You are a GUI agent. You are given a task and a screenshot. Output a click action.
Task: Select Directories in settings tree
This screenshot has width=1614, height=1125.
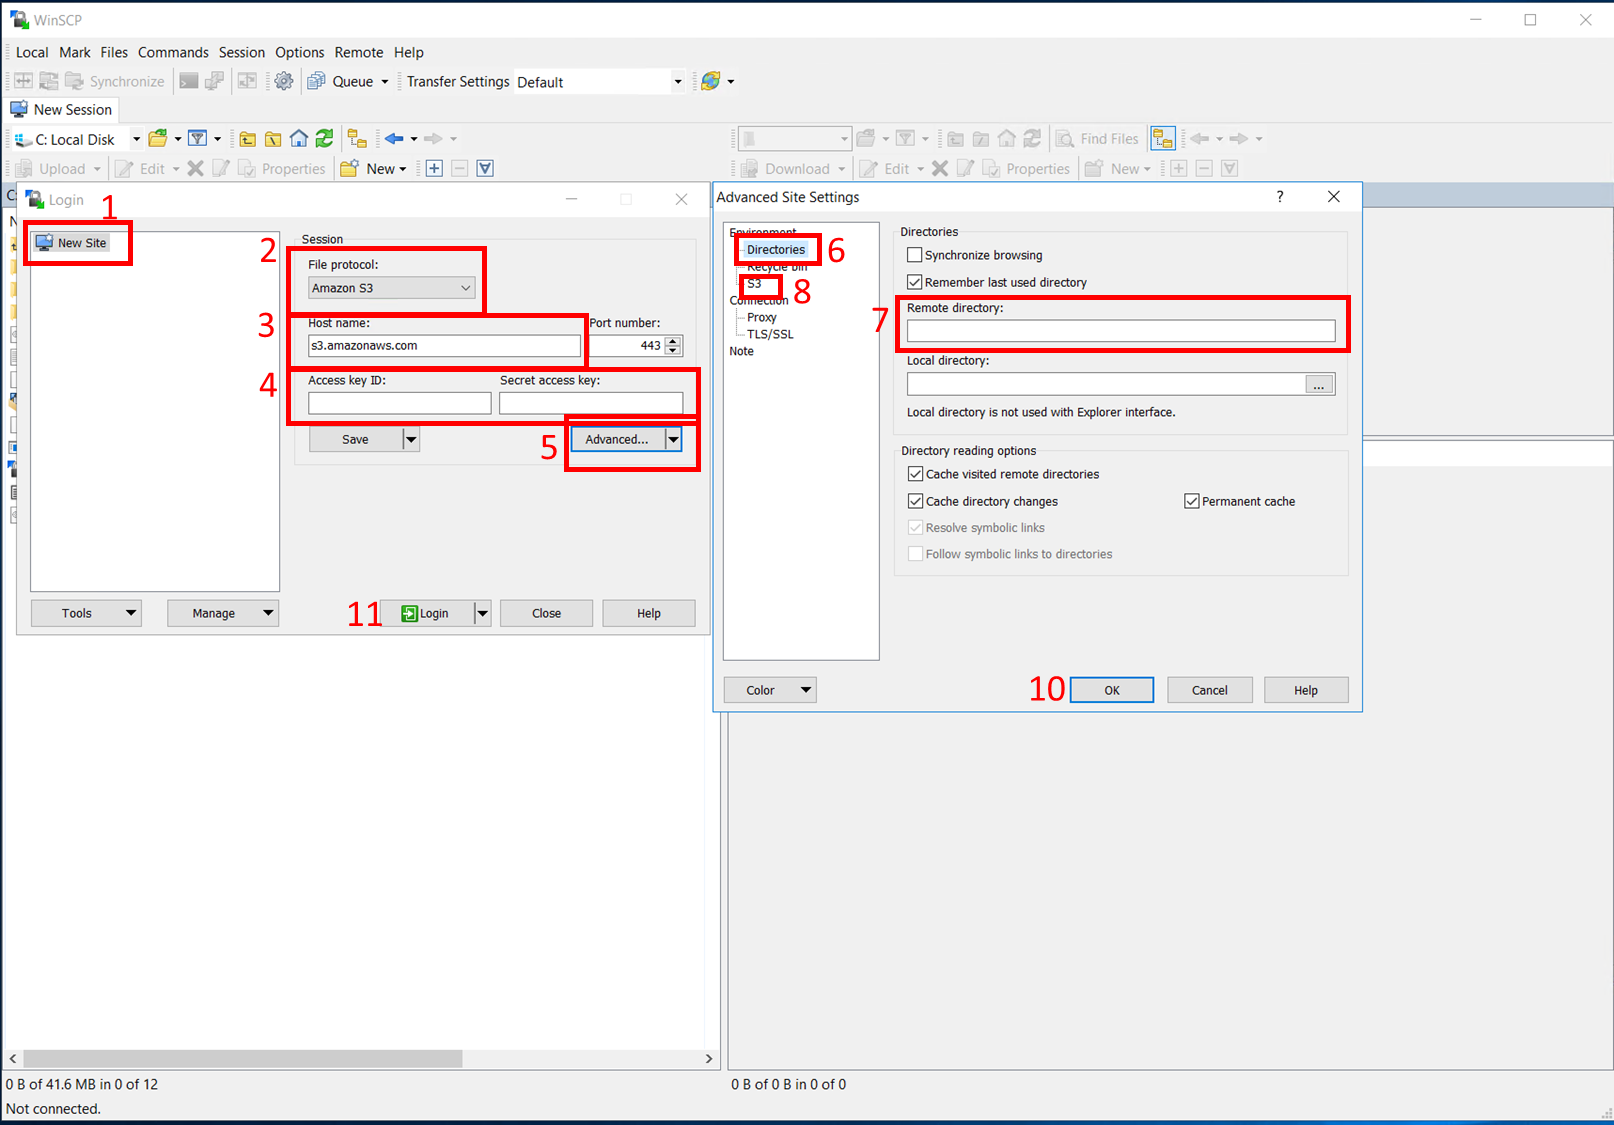tap(776, 250)
